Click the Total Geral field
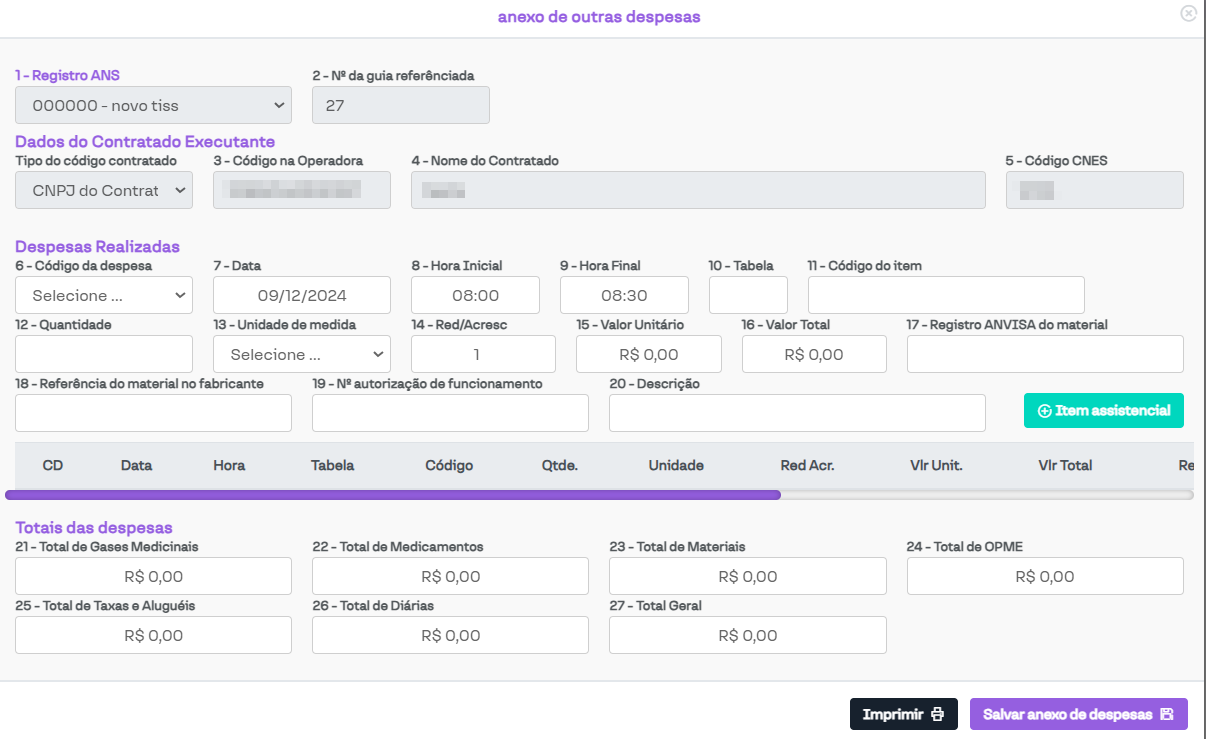The image size is (1206, 739). pos(747,635)
